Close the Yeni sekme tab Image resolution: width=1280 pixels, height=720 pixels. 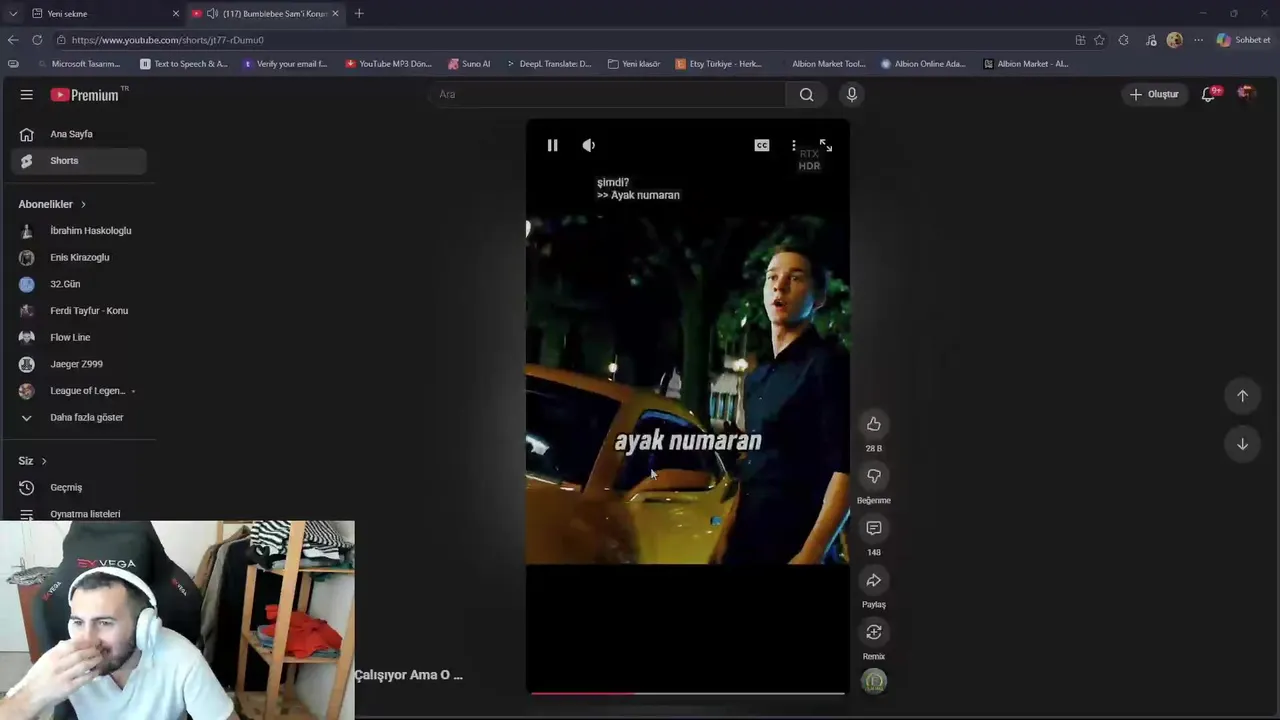coord(175,13)
